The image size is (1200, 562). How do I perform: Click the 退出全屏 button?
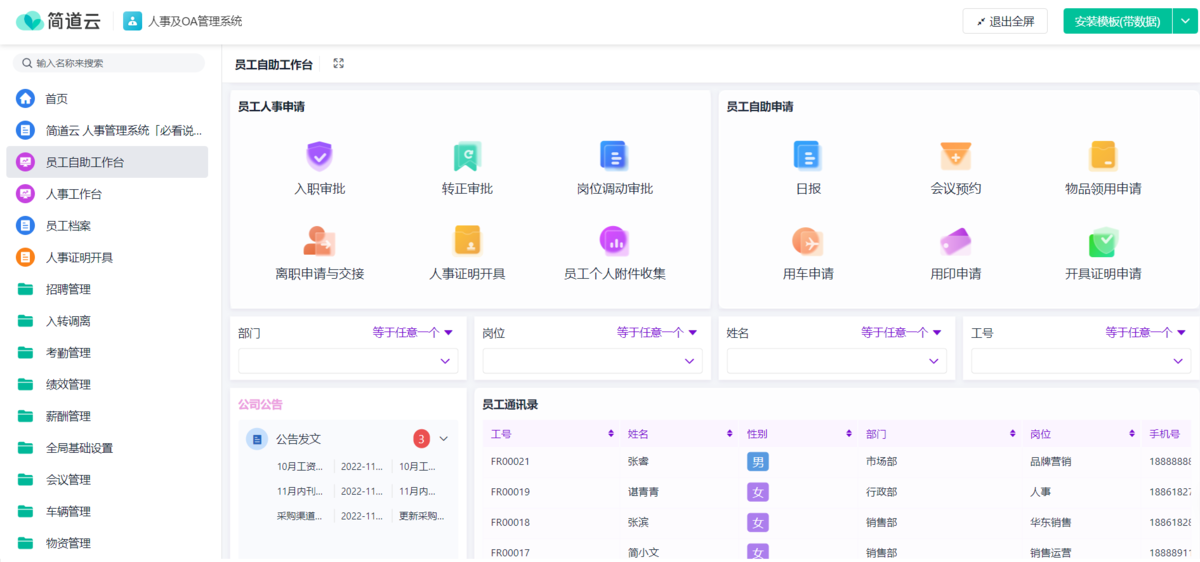1005,21
